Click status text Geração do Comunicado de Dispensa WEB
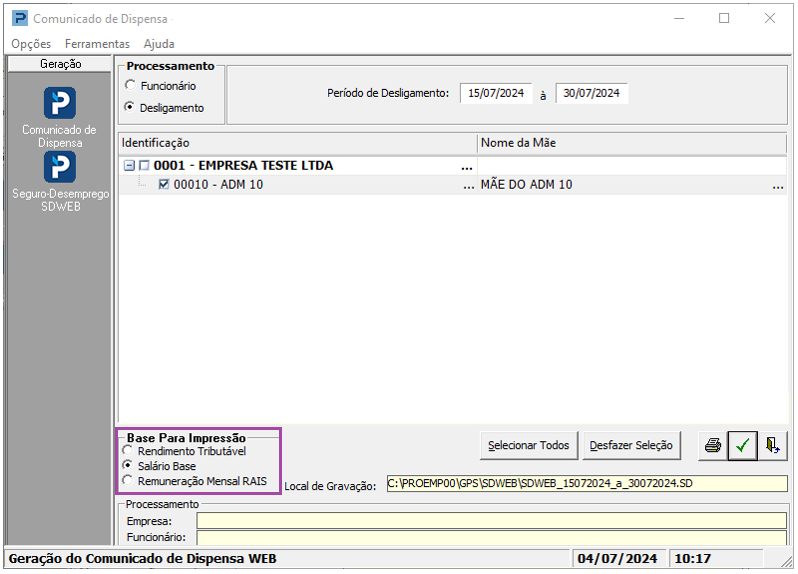The image size is (798, 574). pyautogui.click(x=142, y=559)
